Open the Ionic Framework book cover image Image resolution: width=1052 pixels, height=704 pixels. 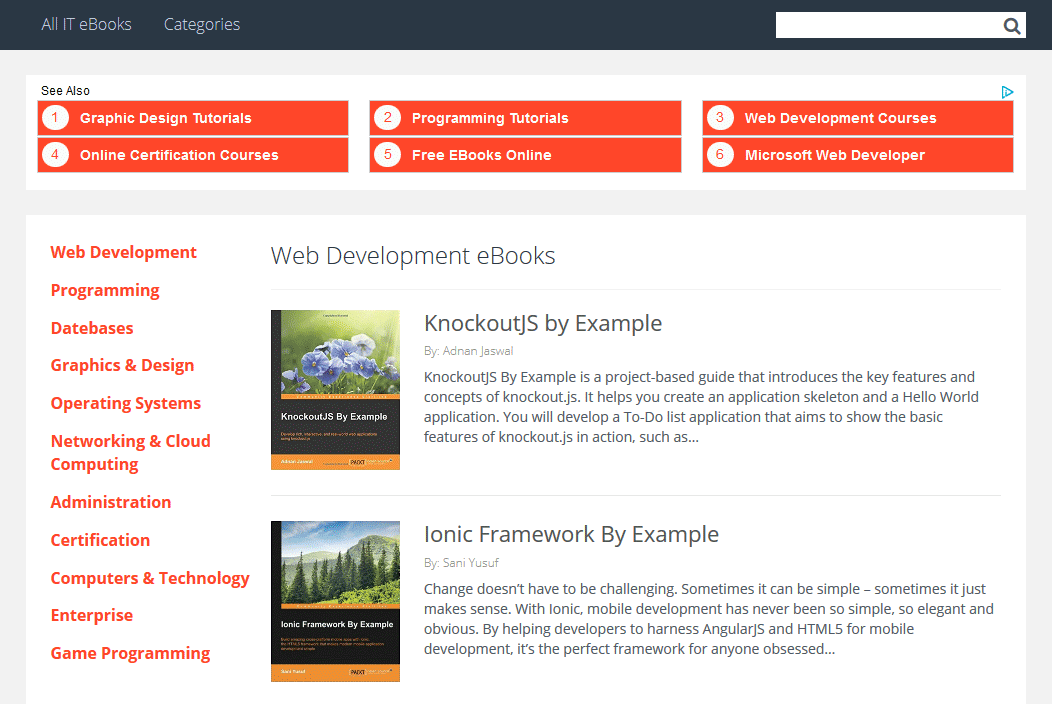[x=335, y=601]
